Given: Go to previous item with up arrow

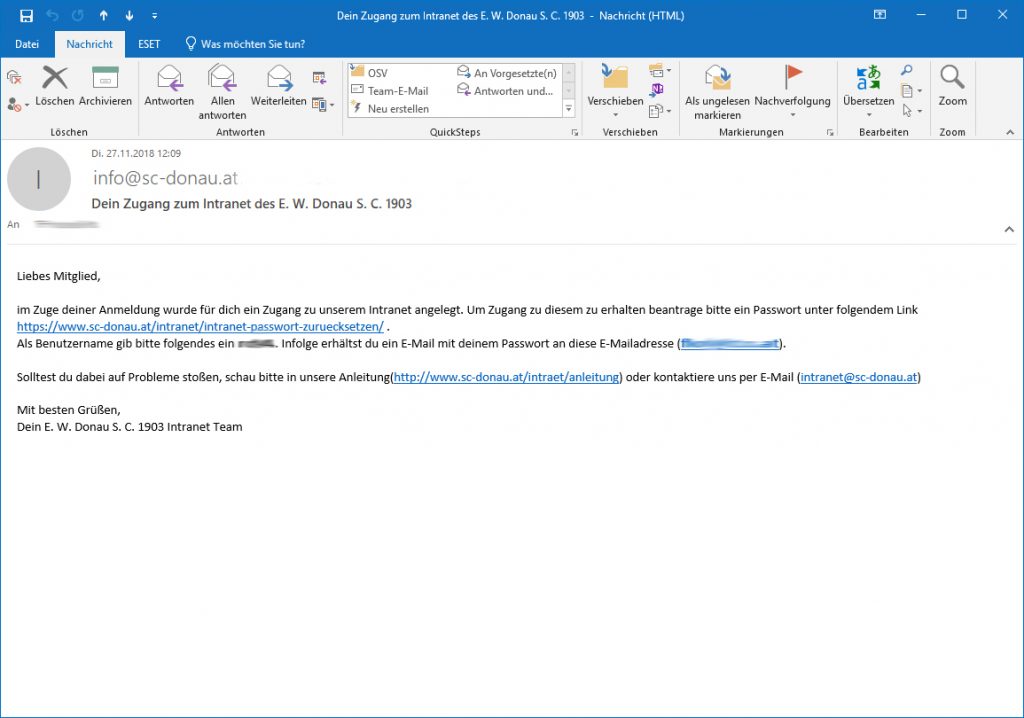Looking at the screenshot, I should point(104,16).
